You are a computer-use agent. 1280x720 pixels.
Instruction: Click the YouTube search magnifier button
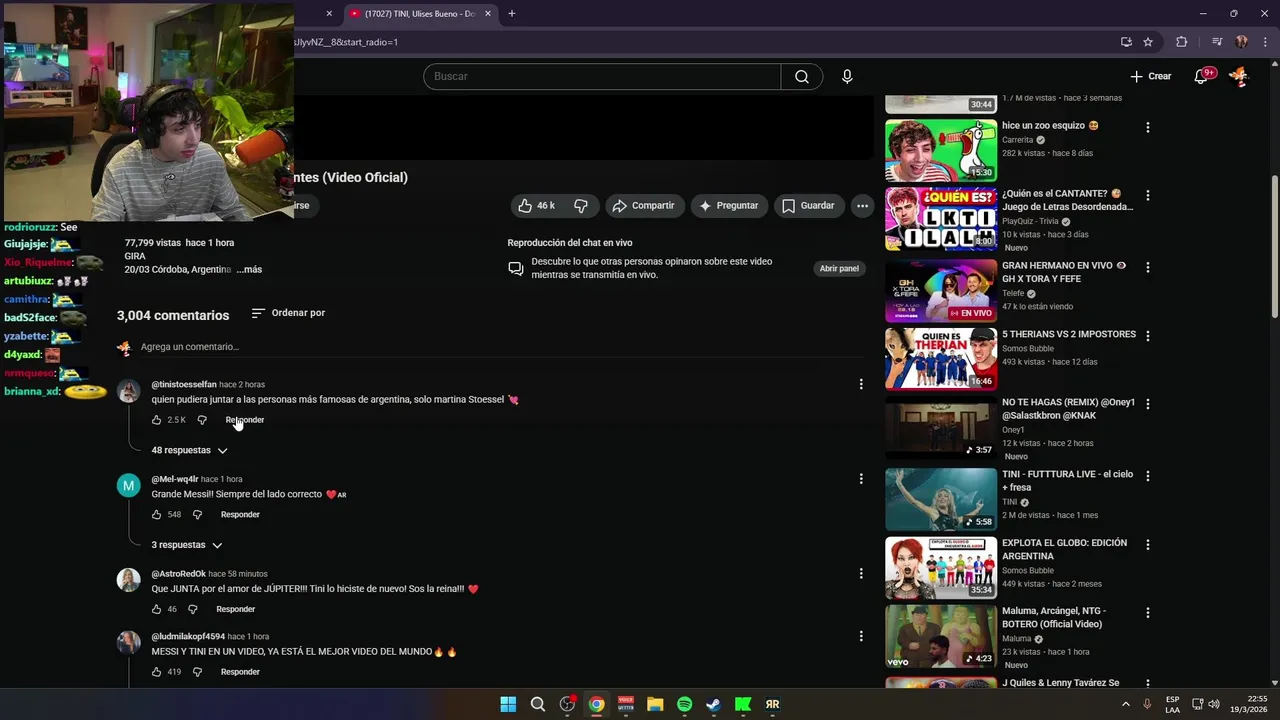click(x=802, y=77)
